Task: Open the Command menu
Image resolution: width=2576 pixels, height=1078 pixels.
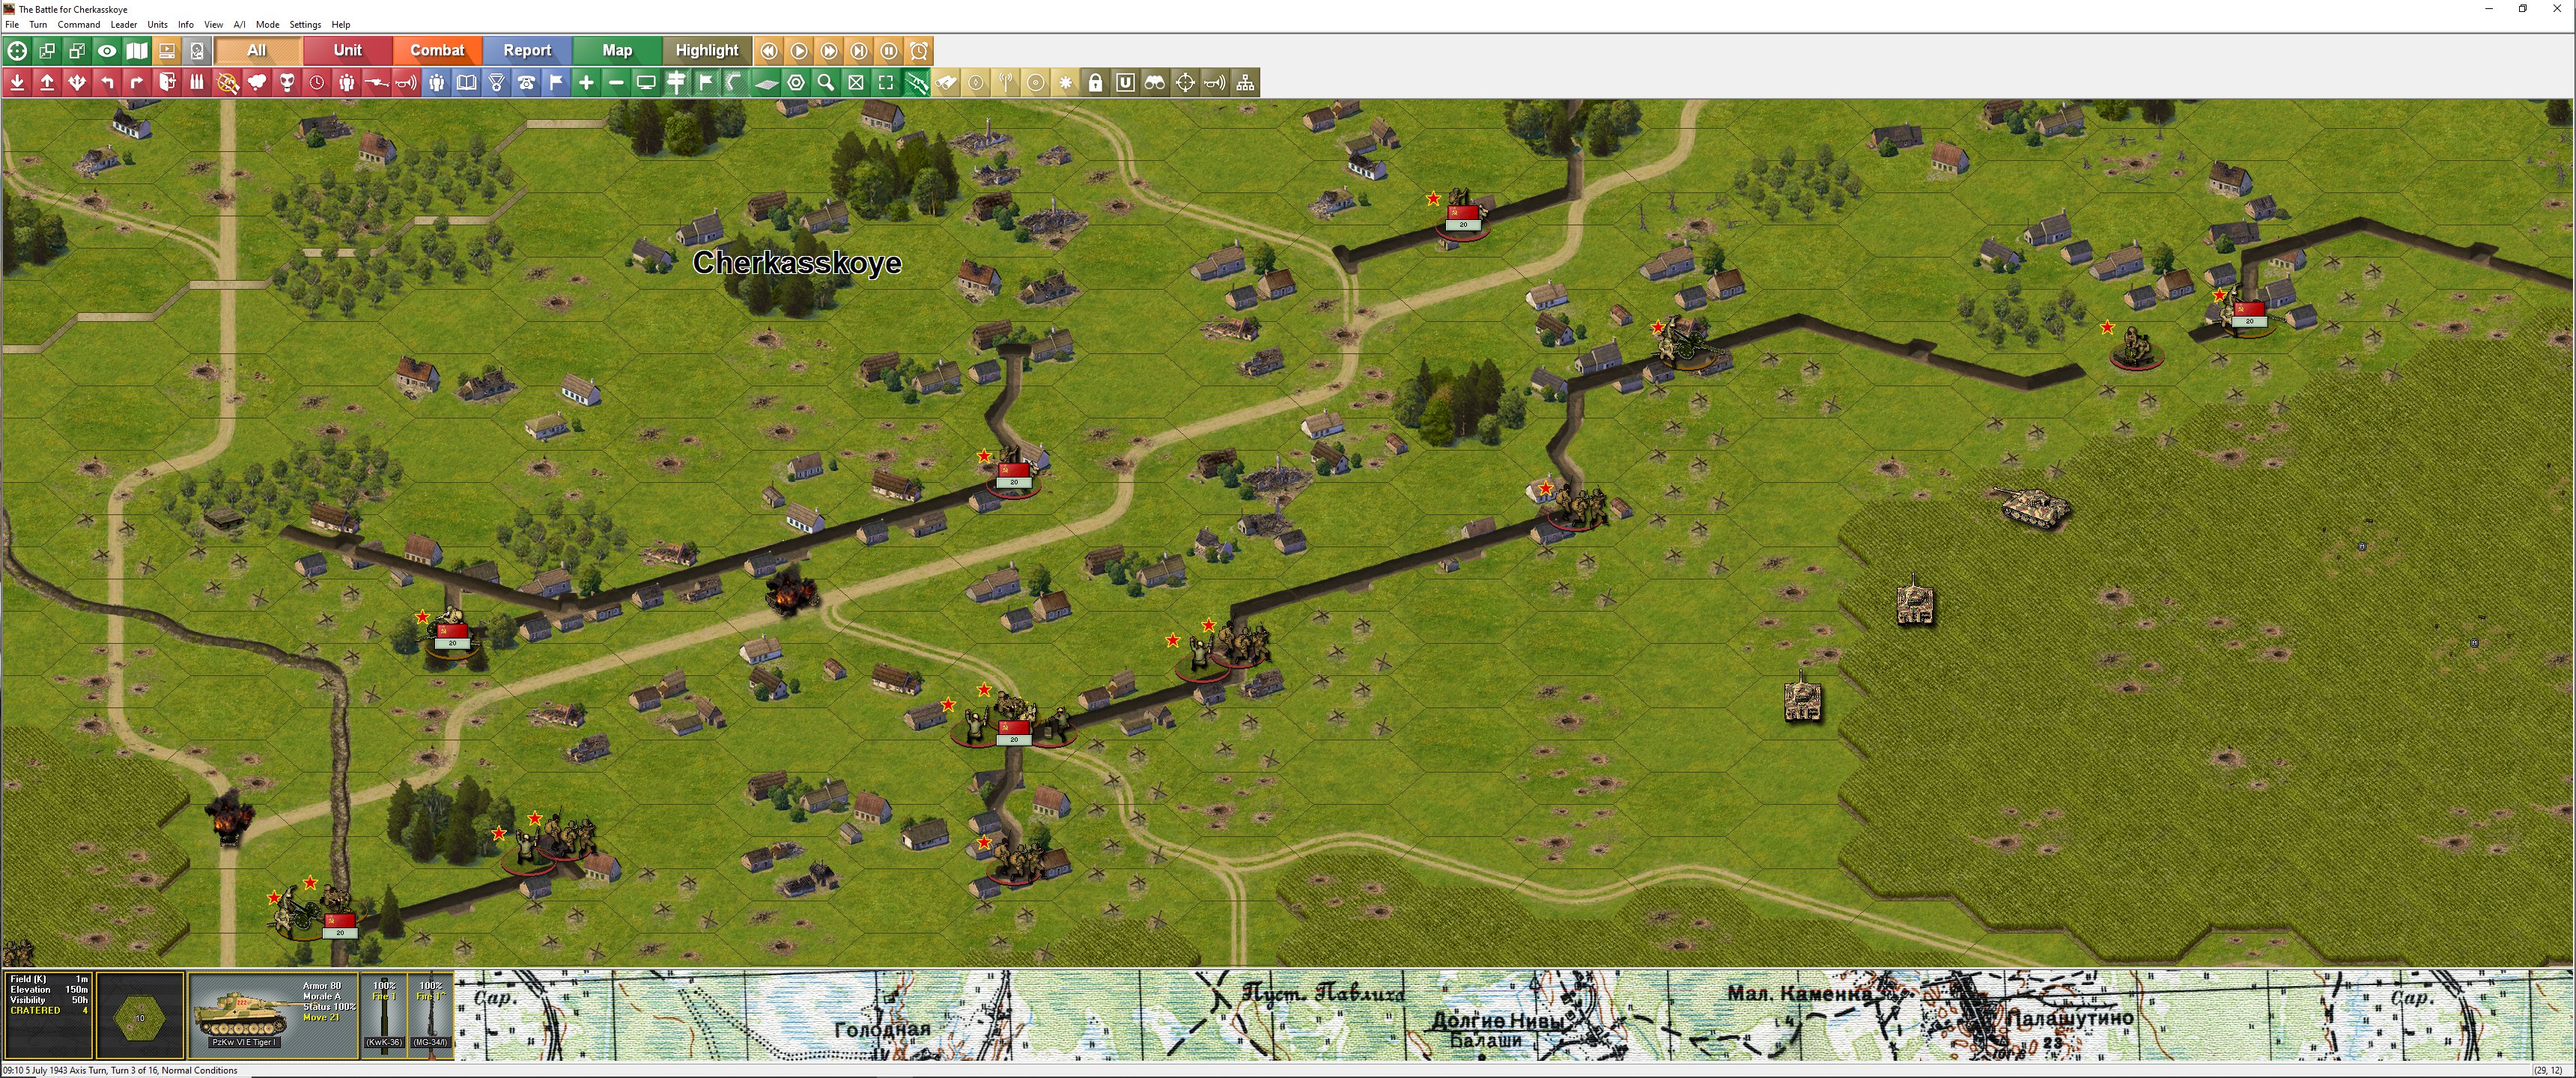Action: [x=78, y=24]
